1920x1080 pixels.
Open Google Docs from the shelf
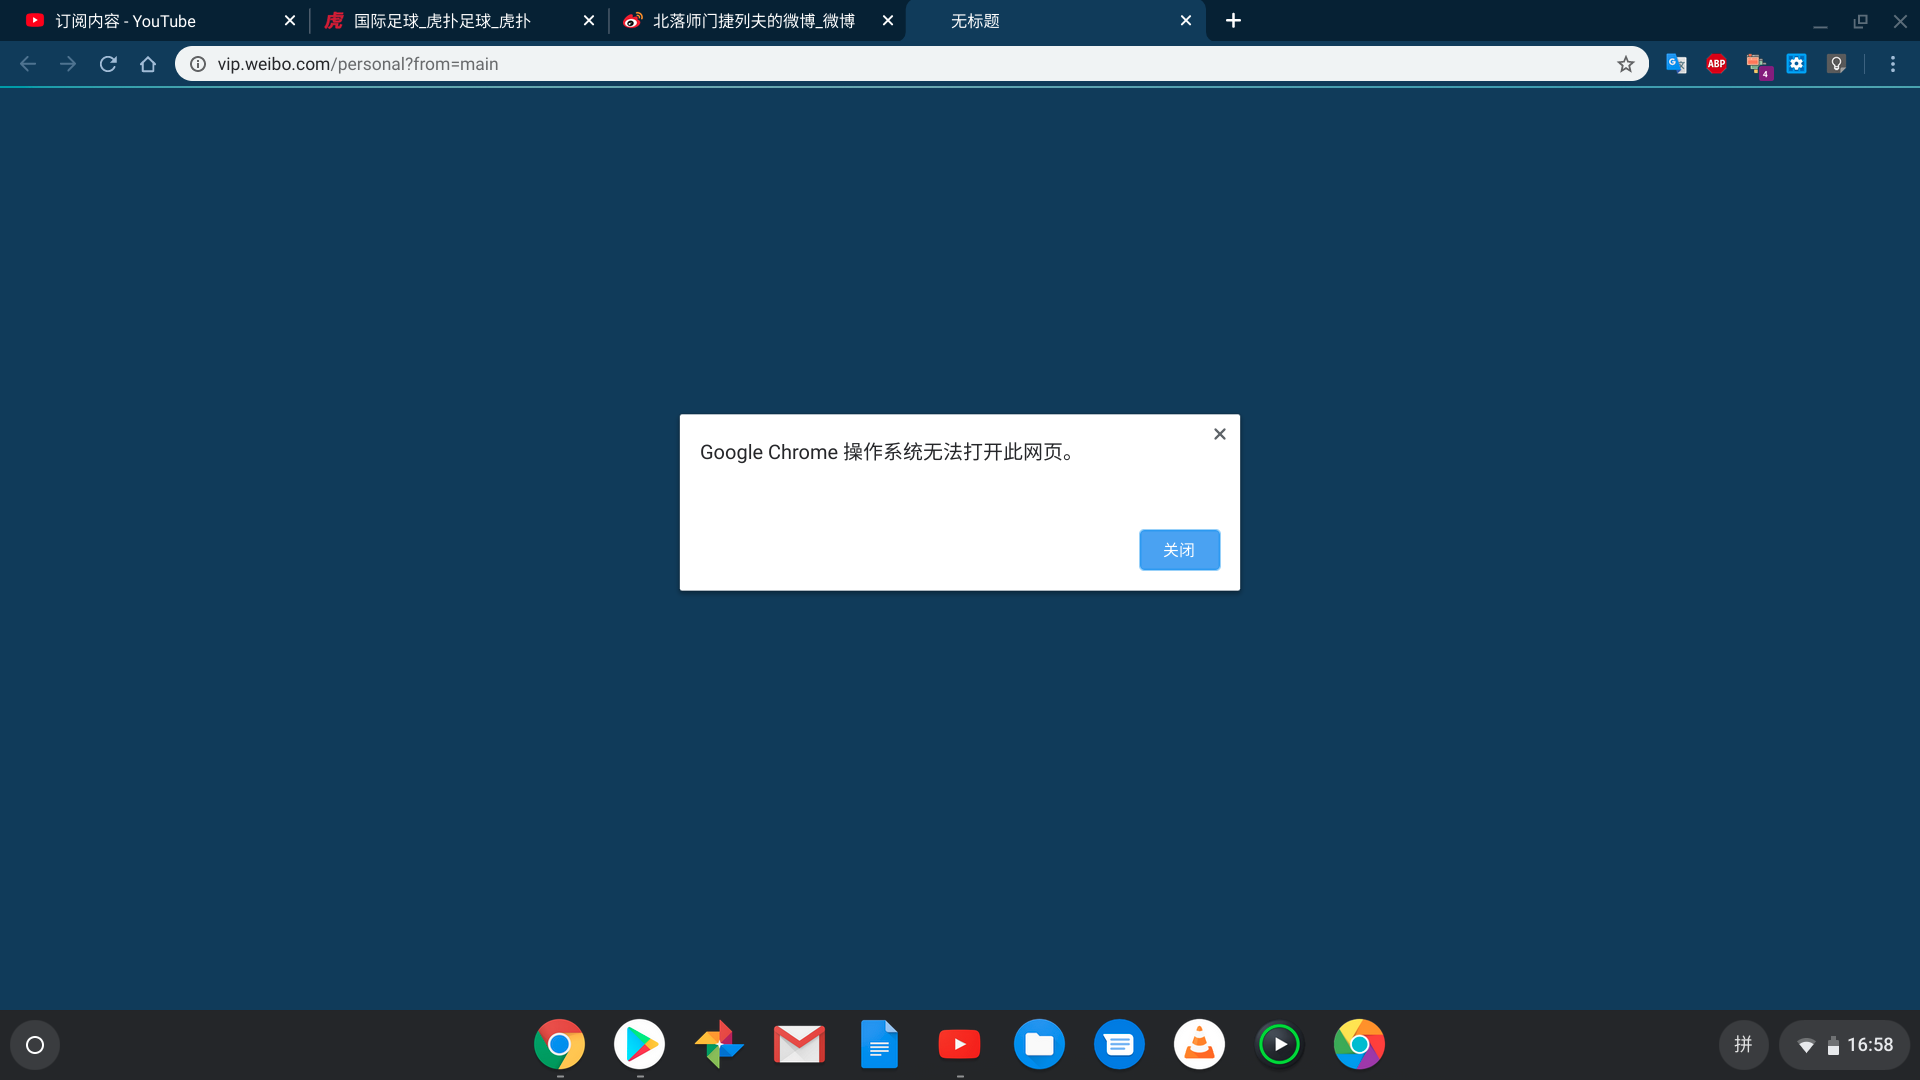coord(879,1045)
